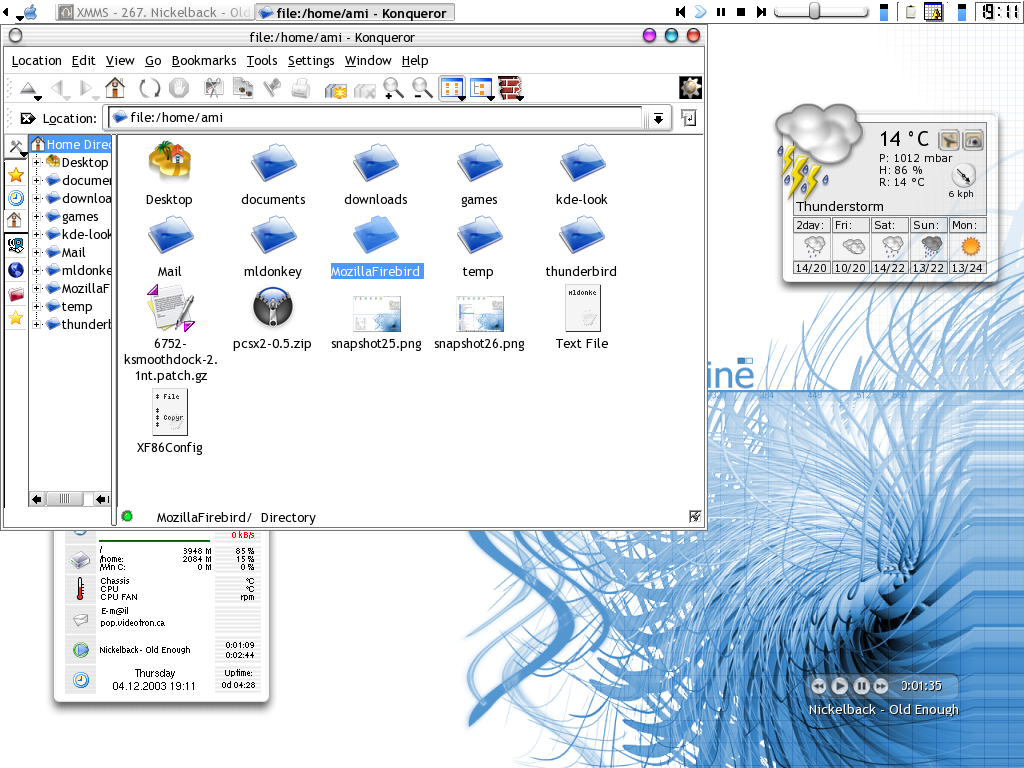
Task: Show Home Directory sidebar panel
Action: (x=16, y=220)
